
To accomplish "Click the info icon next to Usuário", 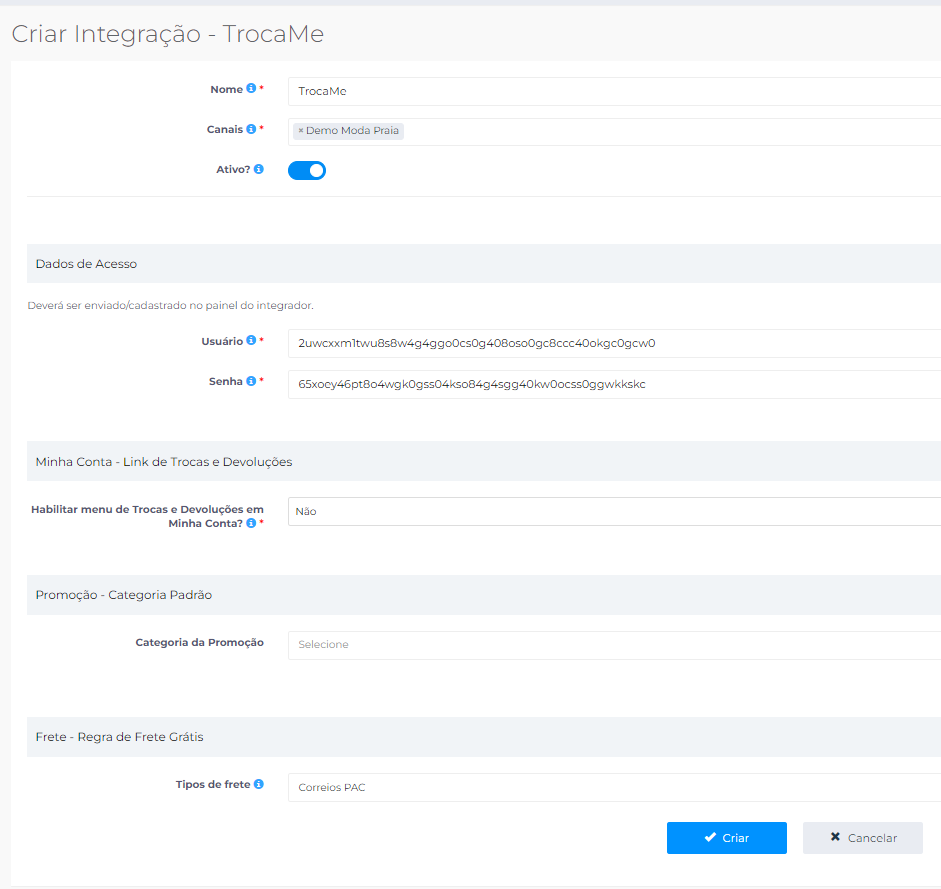I will click(x=251, y=340).
